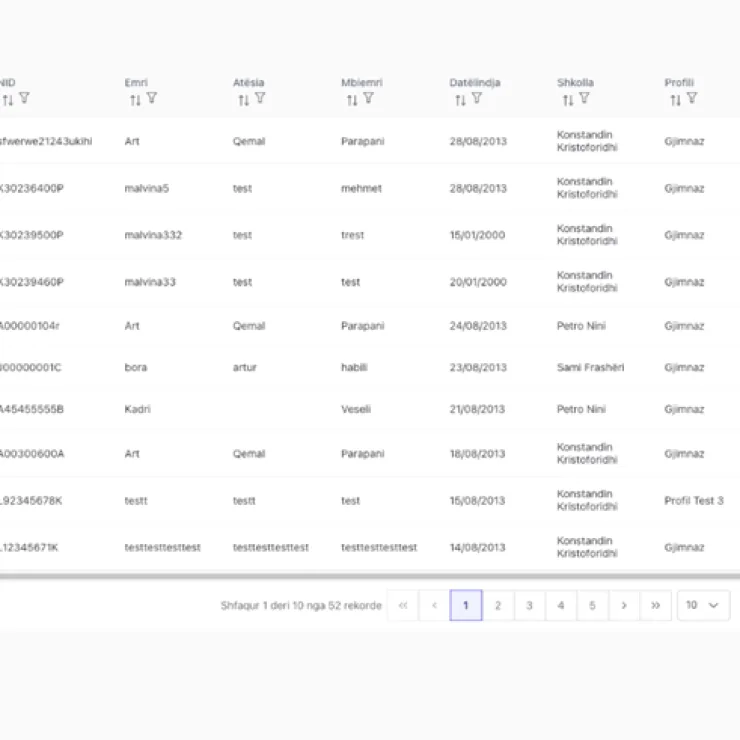Screen dimensions: 740x740
Task: Click surname cell 'Veseli'
Action: coord(356,409)
